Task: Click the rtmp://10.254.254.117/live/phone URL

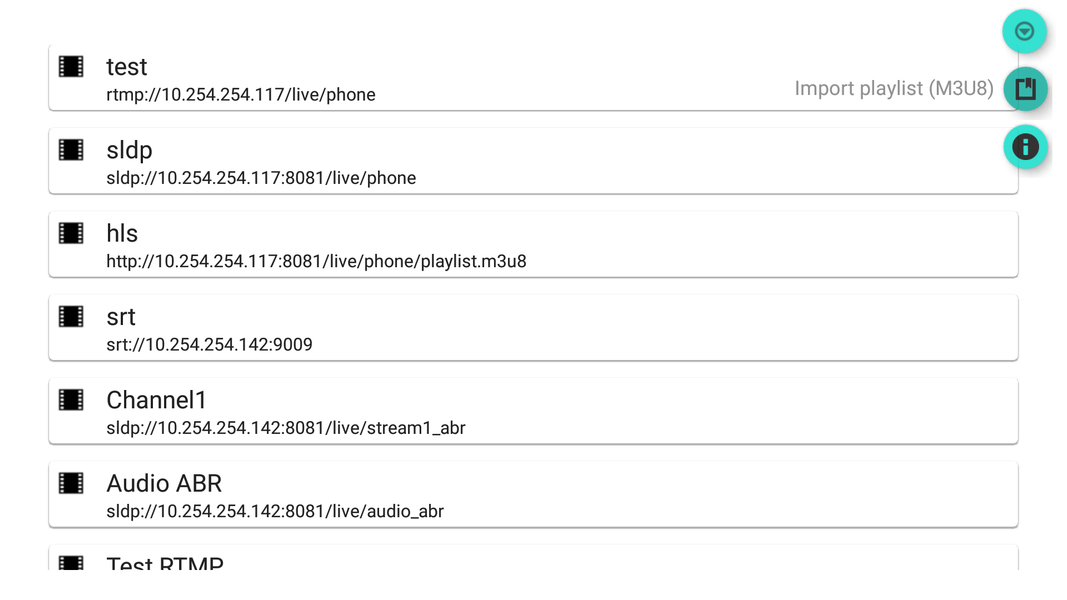Action: pyautogui.click(x=241, y=95)
